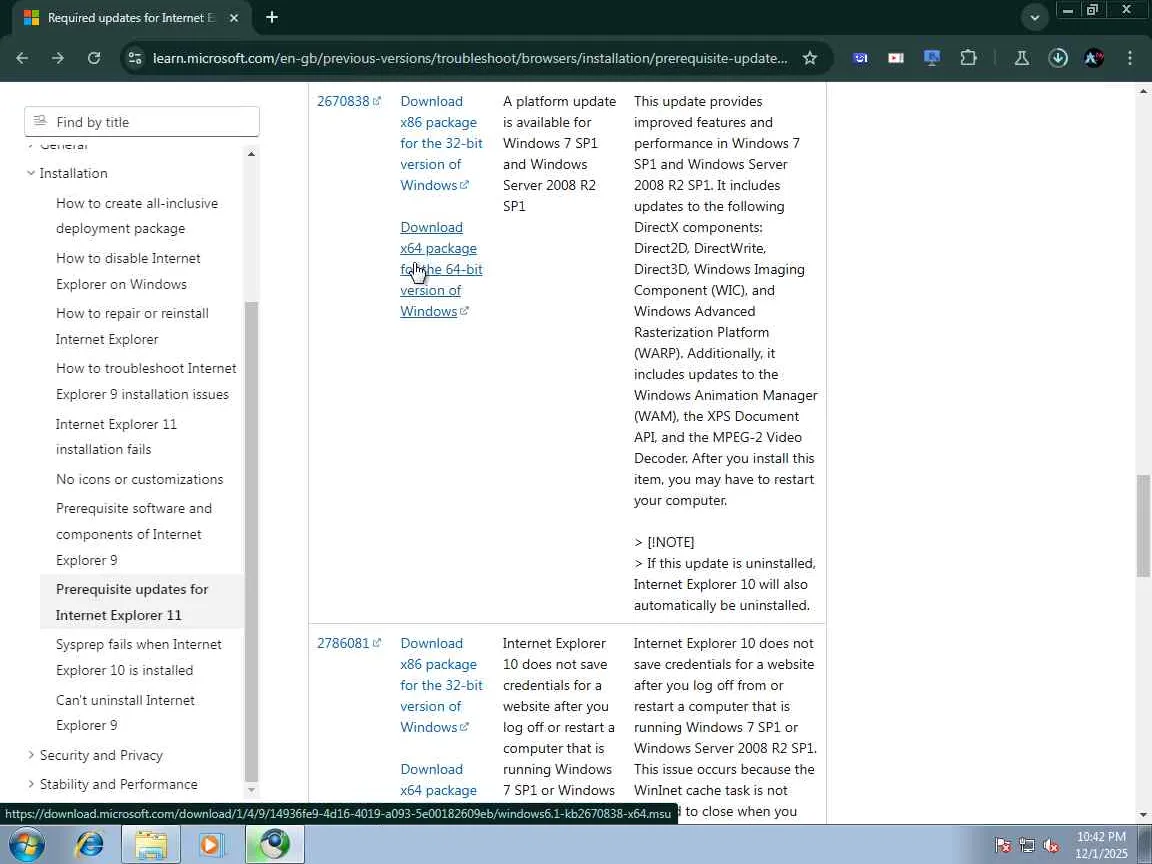Viewport: 1152px width, 864px height.
Task: Open How to repair or reinstall Internet Explorer
Action: 132,326
